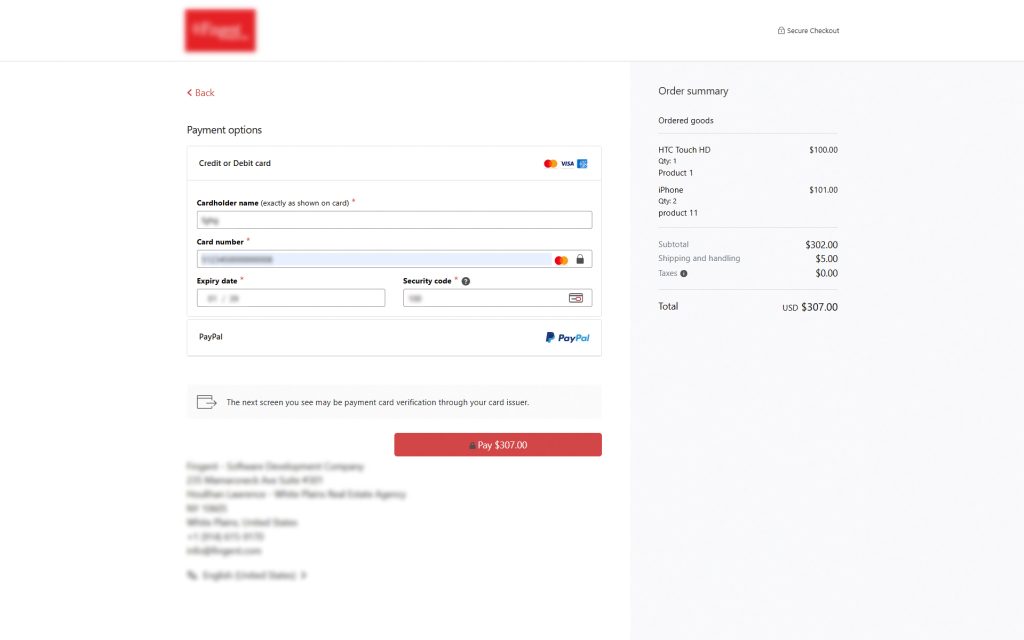Expand the English (United States) language selector

(250, 575)
